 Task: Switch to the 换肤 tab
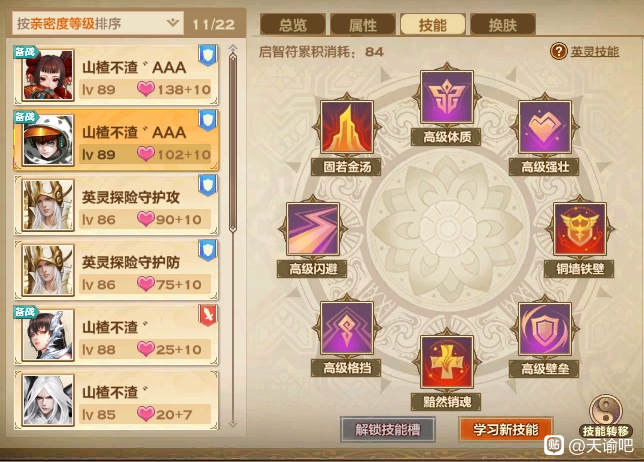(503, 25)
